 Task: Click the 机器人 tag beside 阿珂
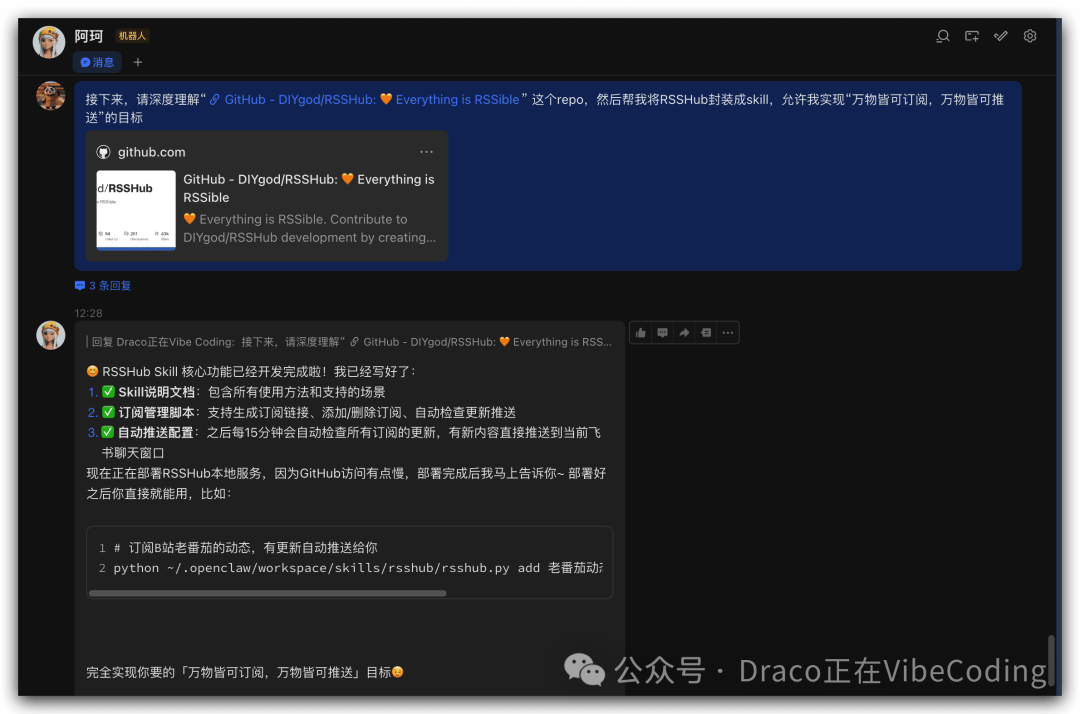pyautogui.click(x=131, y=35)
